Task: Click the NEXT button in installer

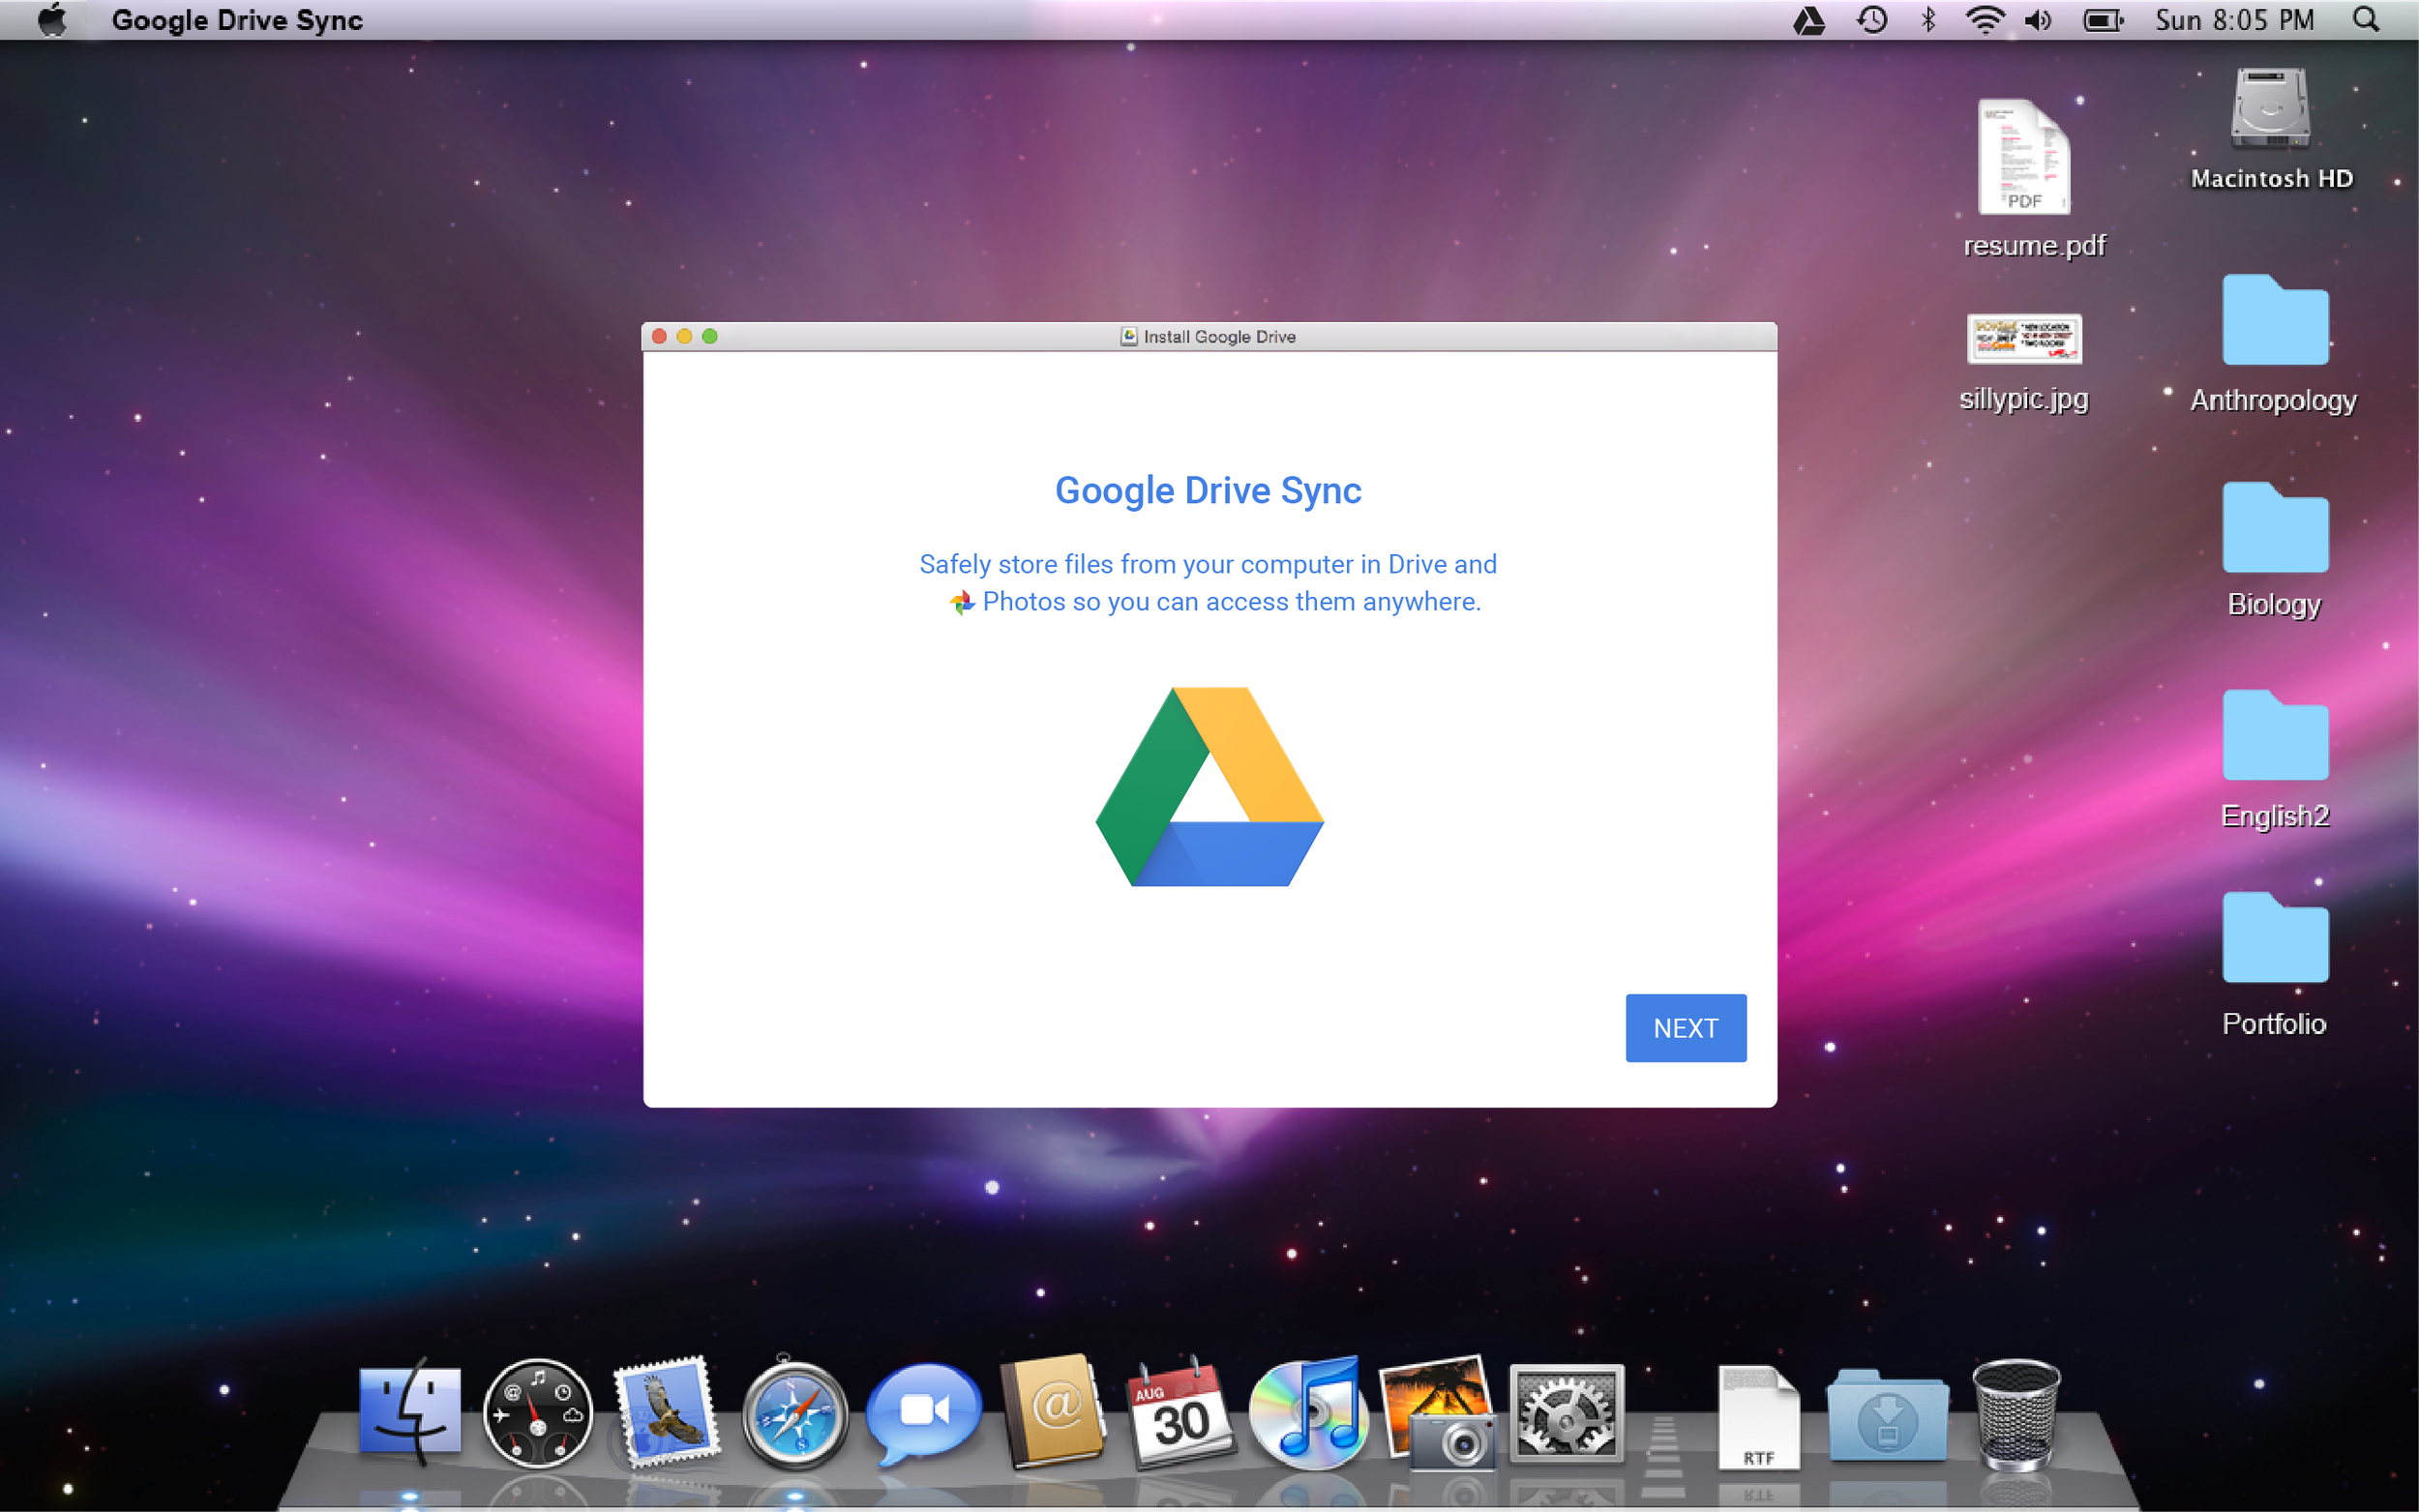Action: [x=1685, y=1027]
